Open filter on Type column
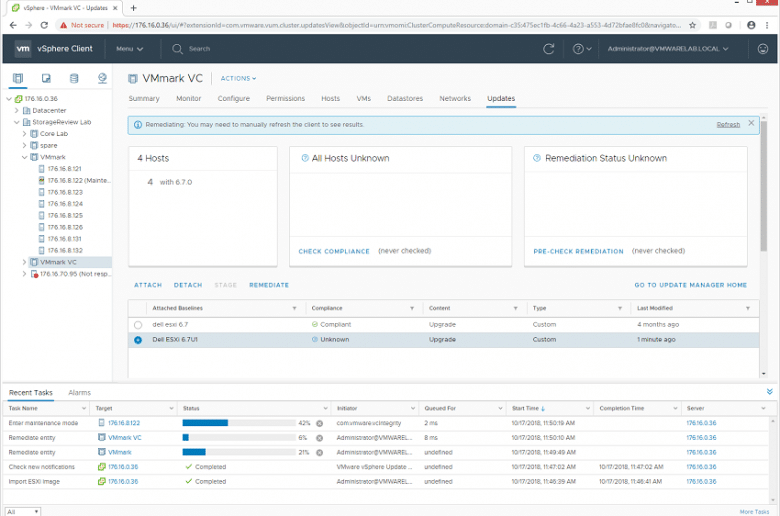This screenshot has height=516, width=780. click(x=620, y=309)
